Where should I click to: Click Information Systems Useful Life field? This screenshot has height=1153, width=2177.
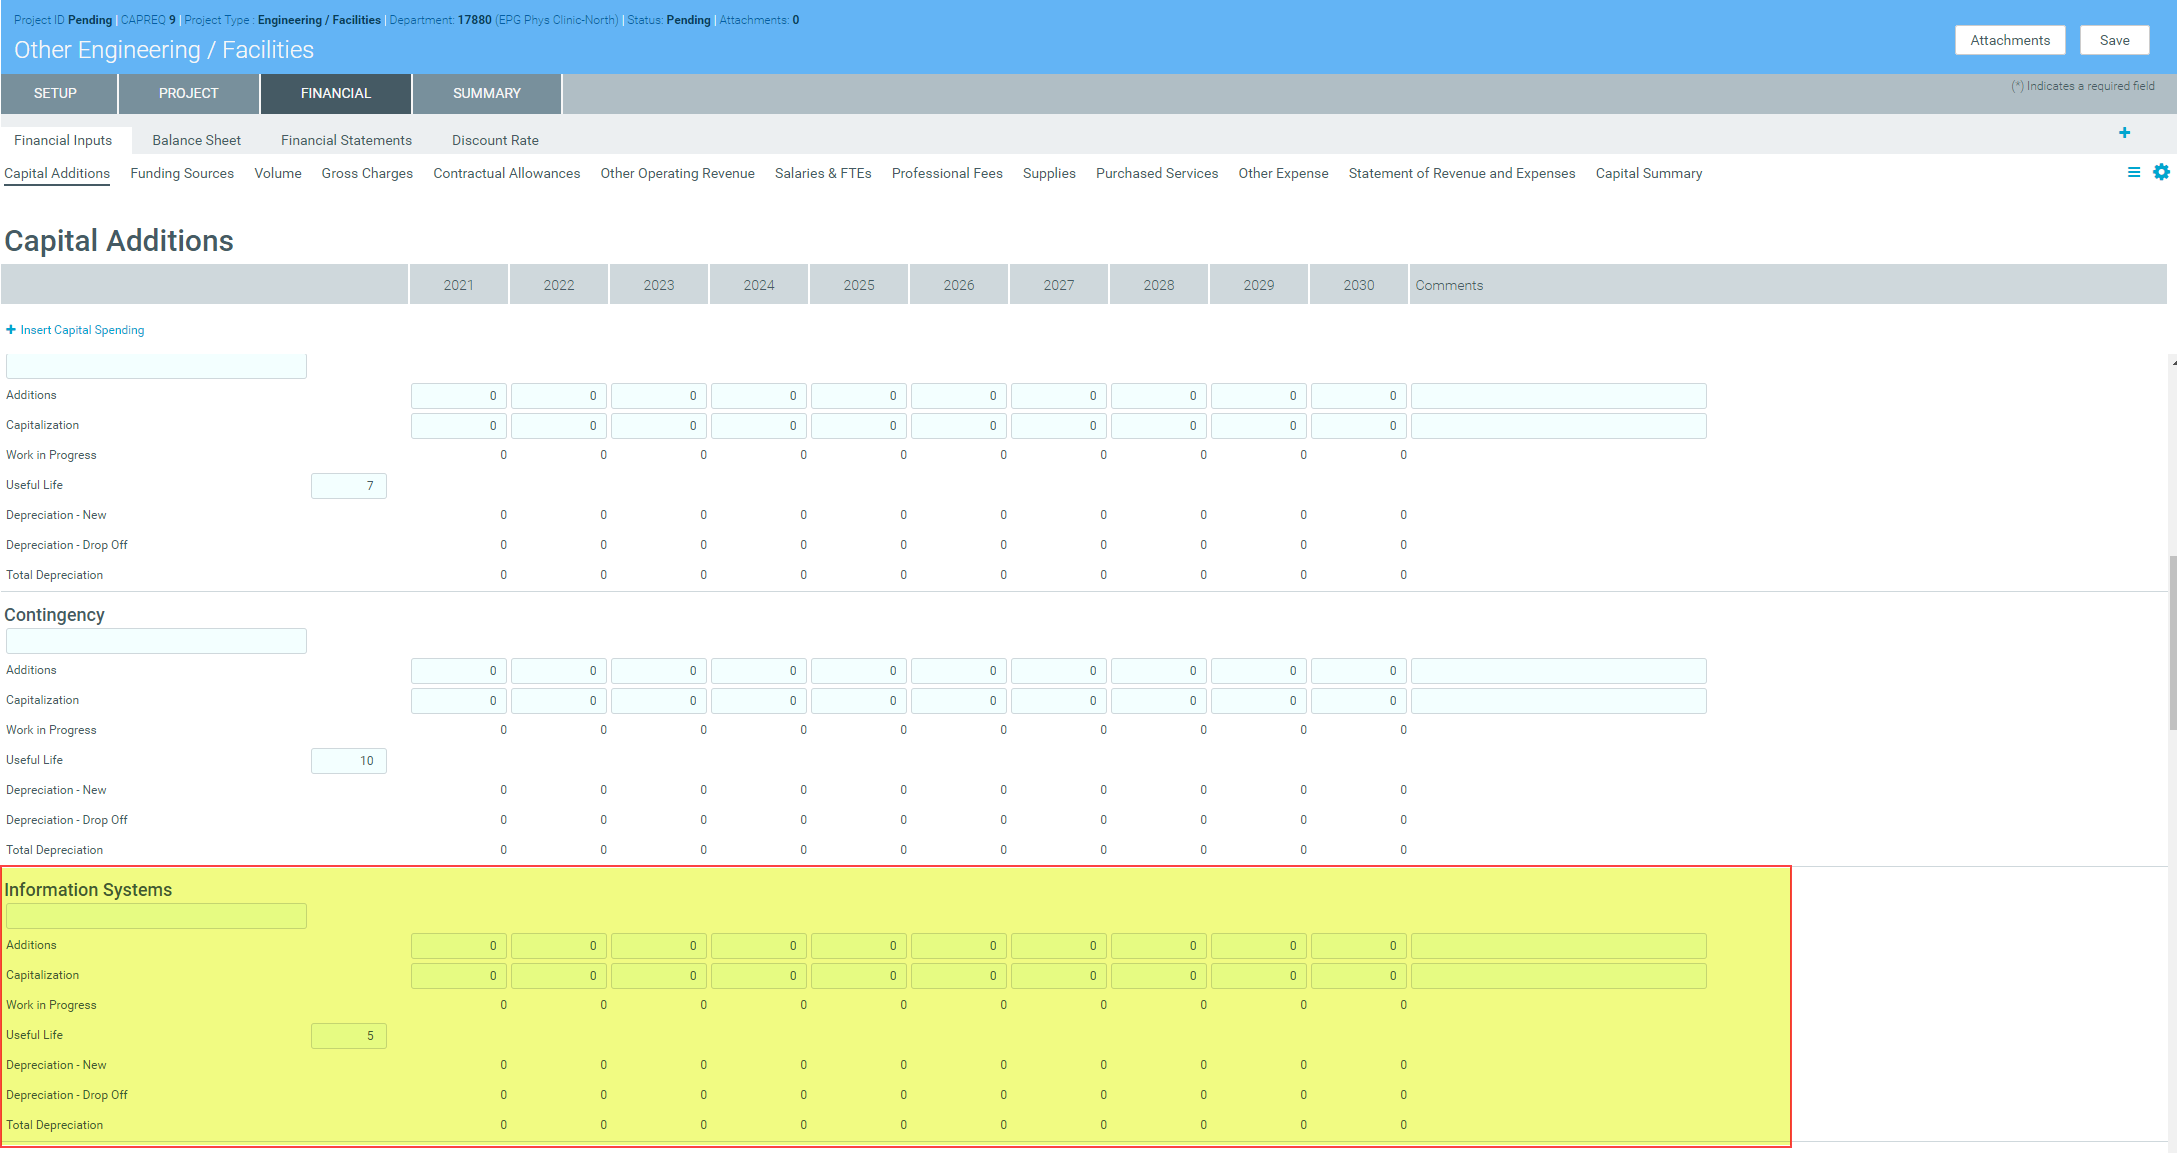348,1036
